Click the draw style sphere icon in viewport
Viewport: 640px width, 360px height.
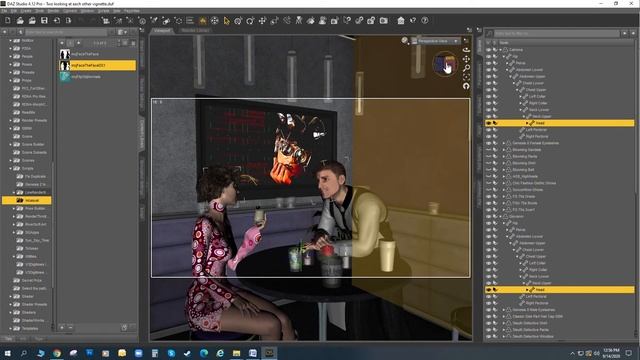click(x=404, y=40)
